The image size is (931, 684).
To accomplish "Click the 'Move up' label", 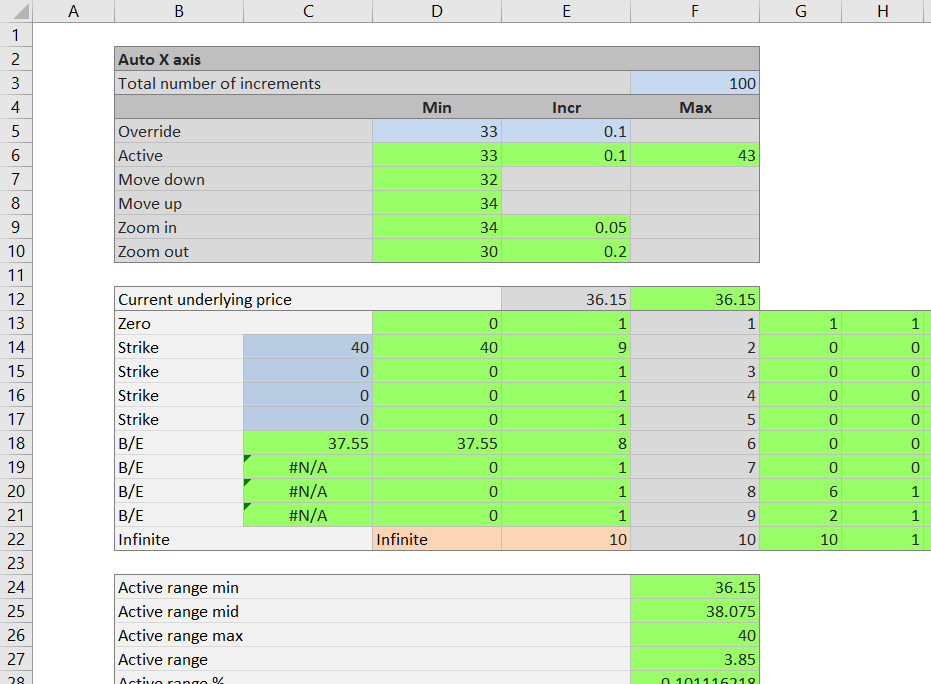I will (150, 204).
